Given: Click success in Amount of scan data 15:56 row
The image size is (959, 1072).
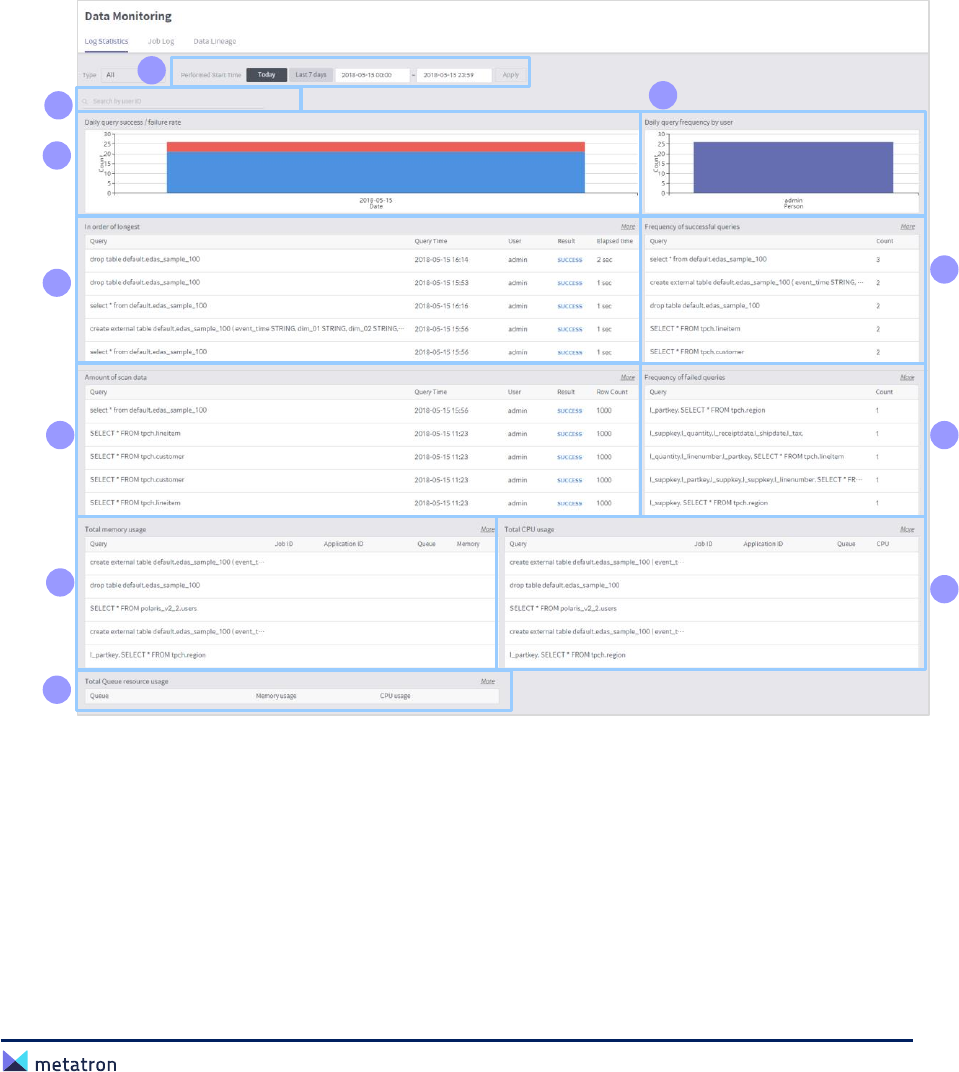Looking at the screenshot, I should tap(569, 411).
